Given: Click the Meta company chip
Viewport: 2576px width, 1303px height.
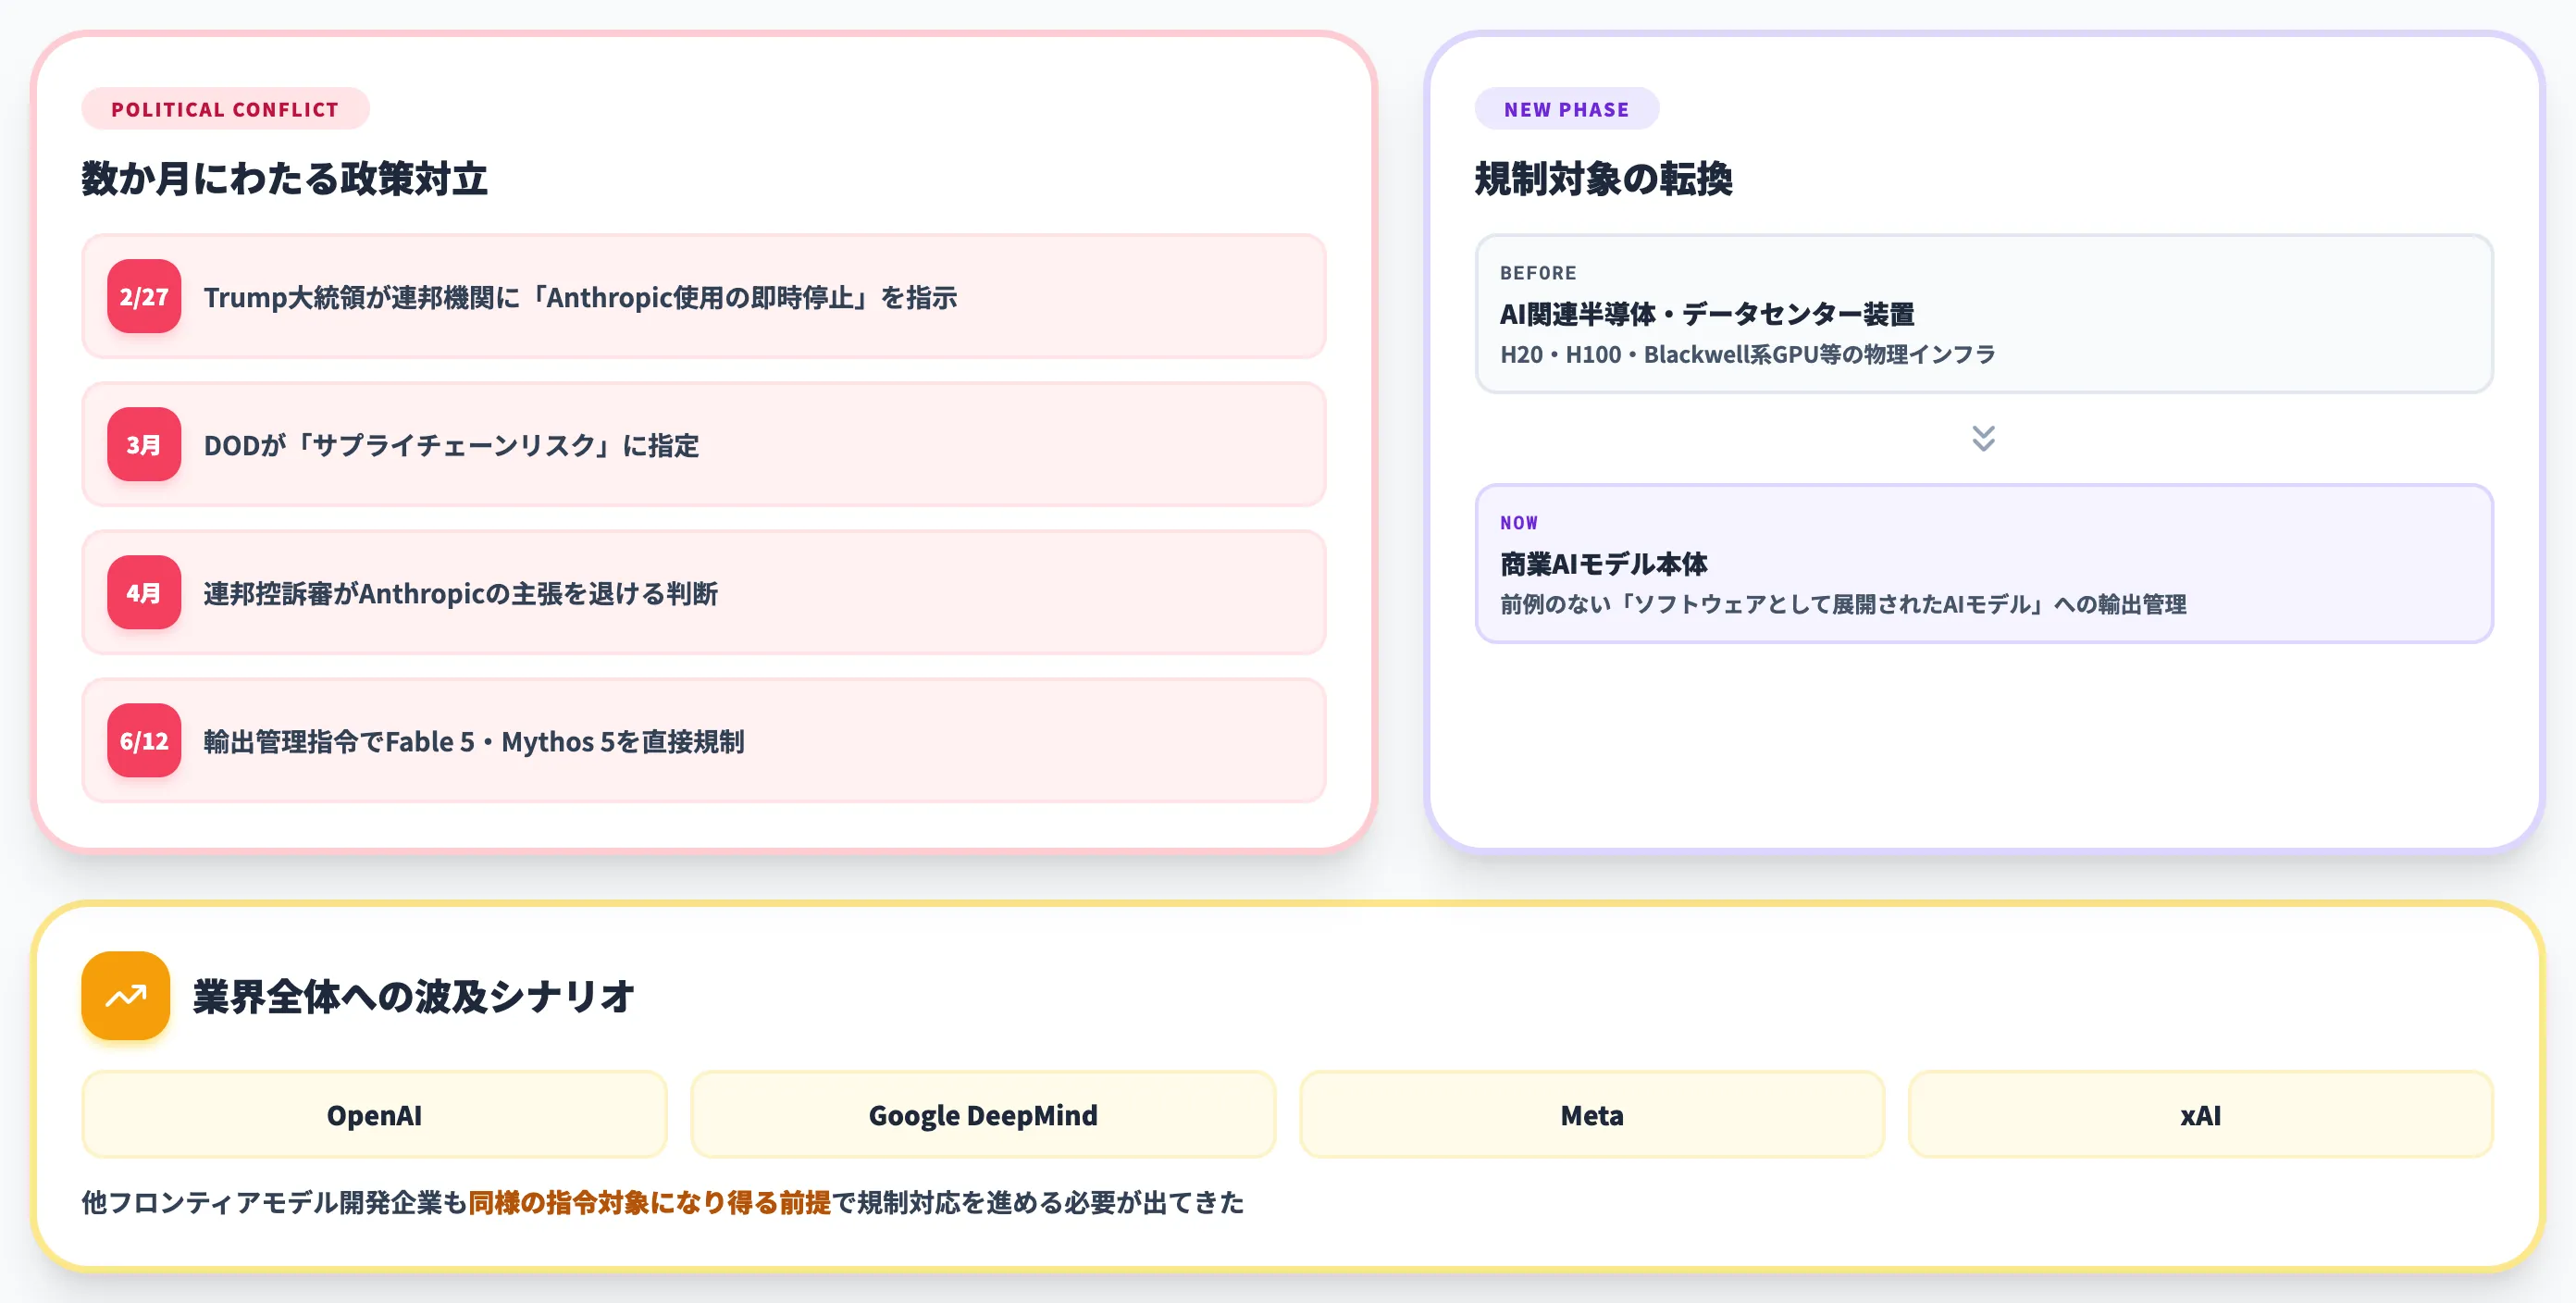Looking at the screenshot, I should pyautogui.click(x=1592, y=1114).
